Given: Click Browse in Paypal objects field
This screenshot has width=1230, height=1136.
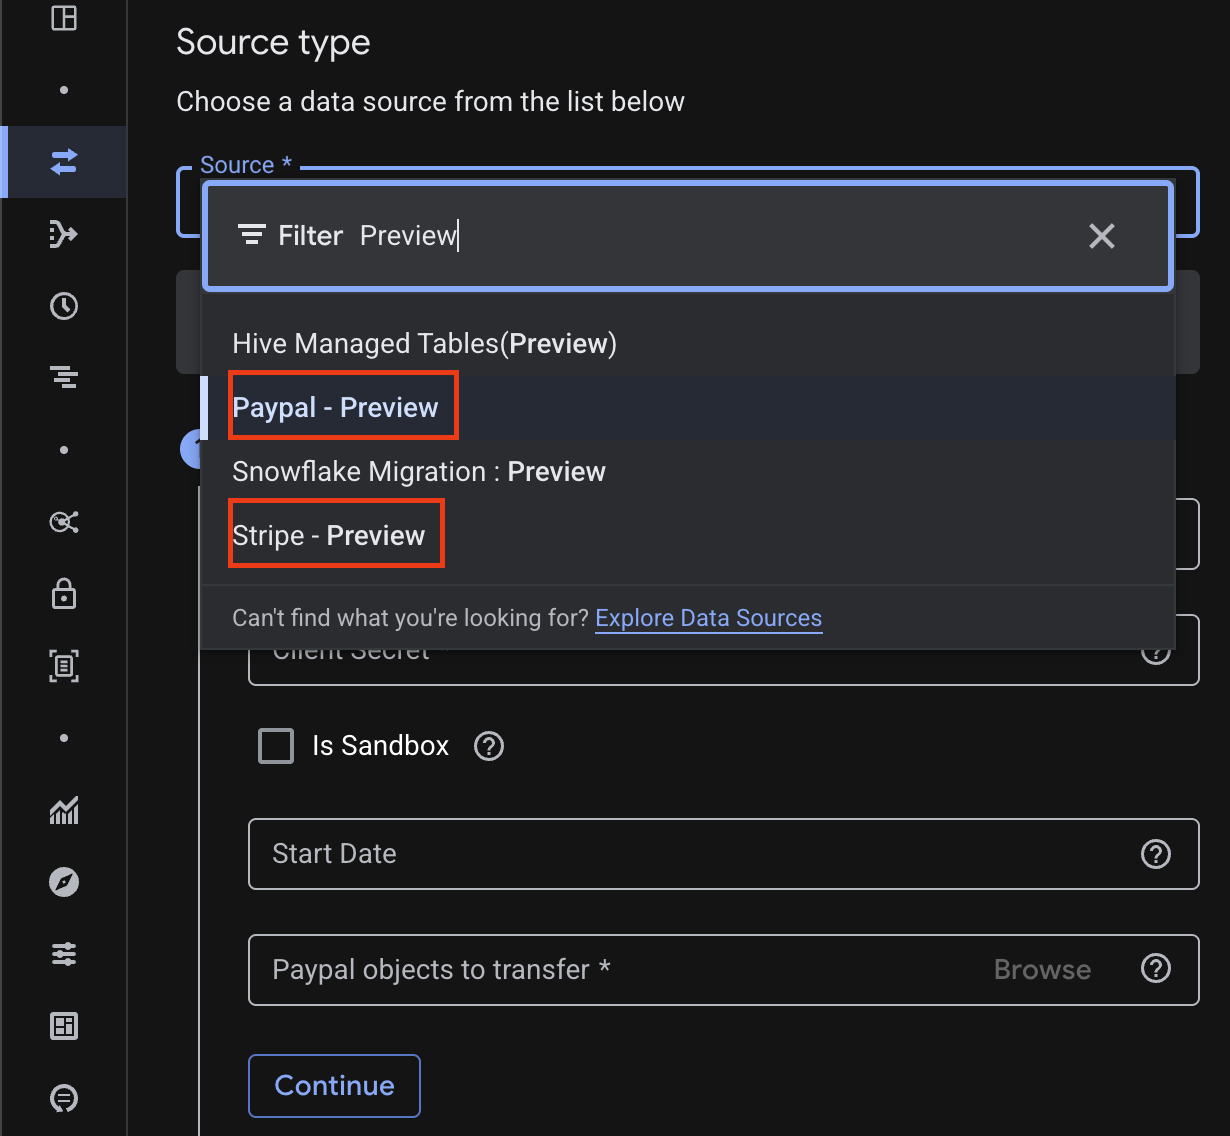Looking at the screenshot, I should tap(1041, 969).
